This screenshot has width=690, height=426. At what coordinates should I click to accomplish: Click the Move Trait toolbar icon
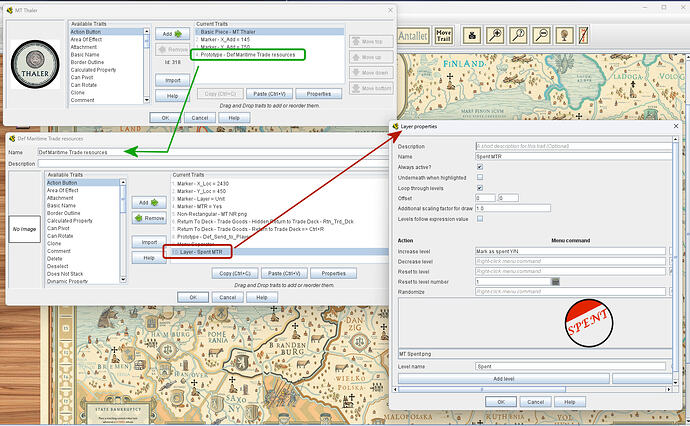[444, 35]
